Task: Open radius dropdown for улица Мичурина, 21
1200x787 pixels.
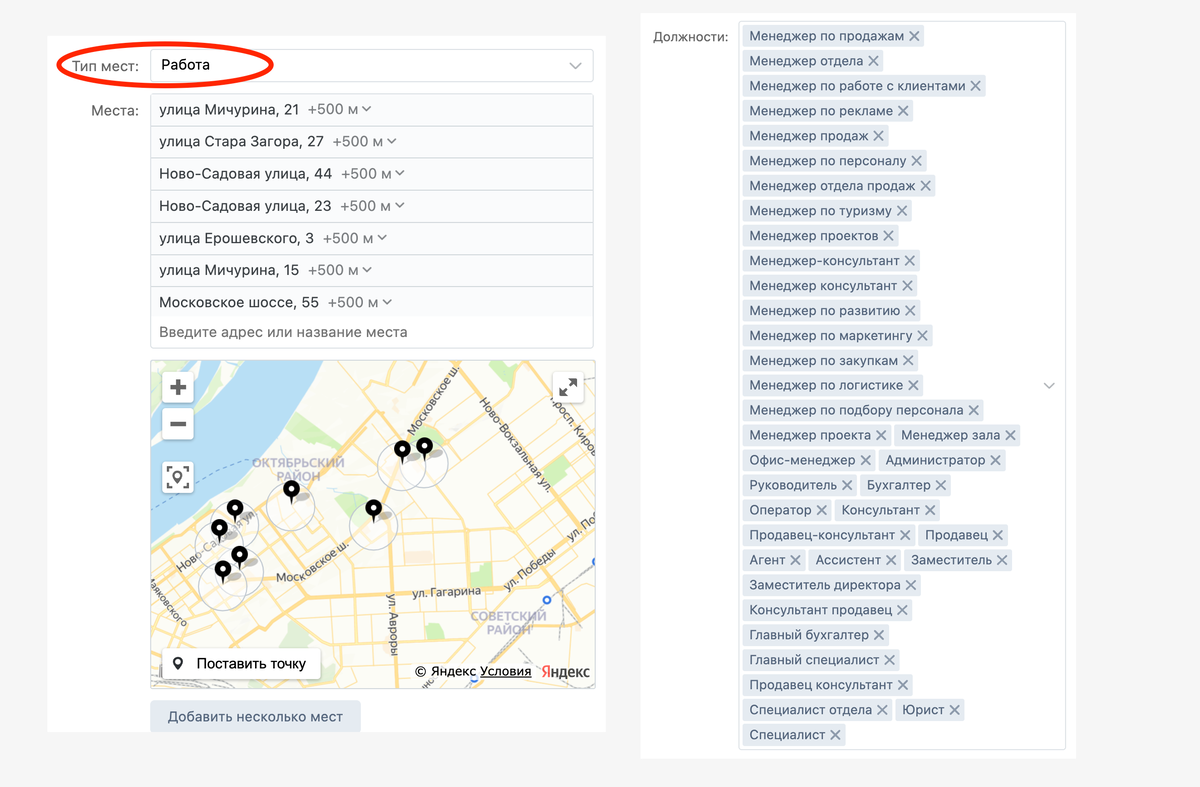Action: 340,109
